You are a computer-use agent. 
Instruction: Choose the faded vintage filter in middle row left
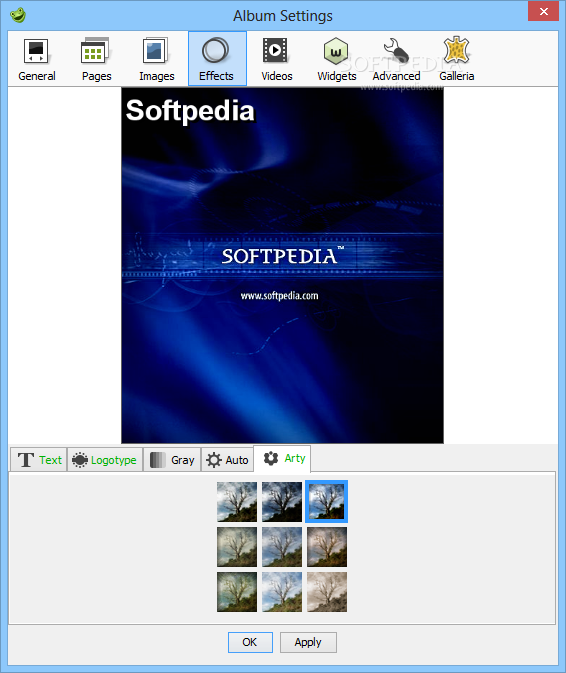(237, 547)
